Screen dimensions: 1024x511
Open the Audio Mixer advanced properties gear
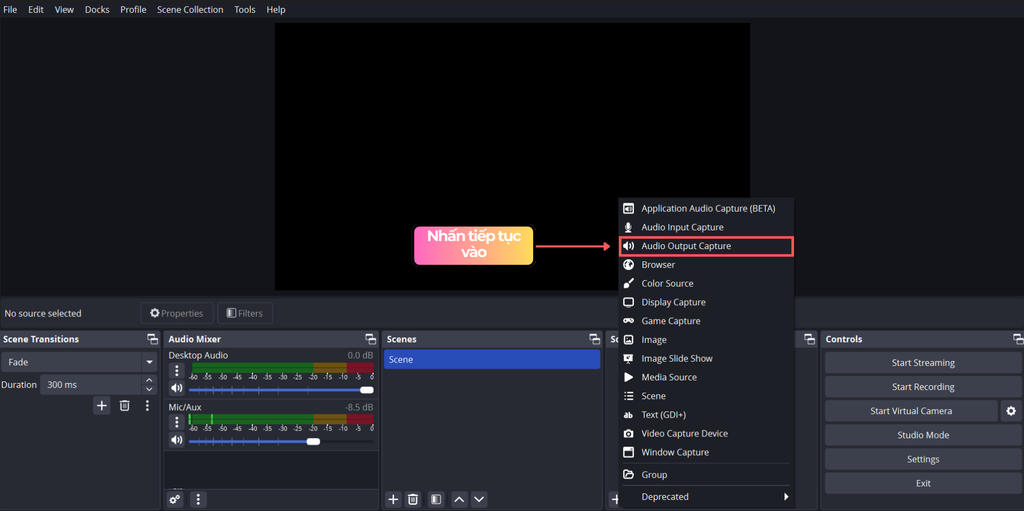[175, 499]
